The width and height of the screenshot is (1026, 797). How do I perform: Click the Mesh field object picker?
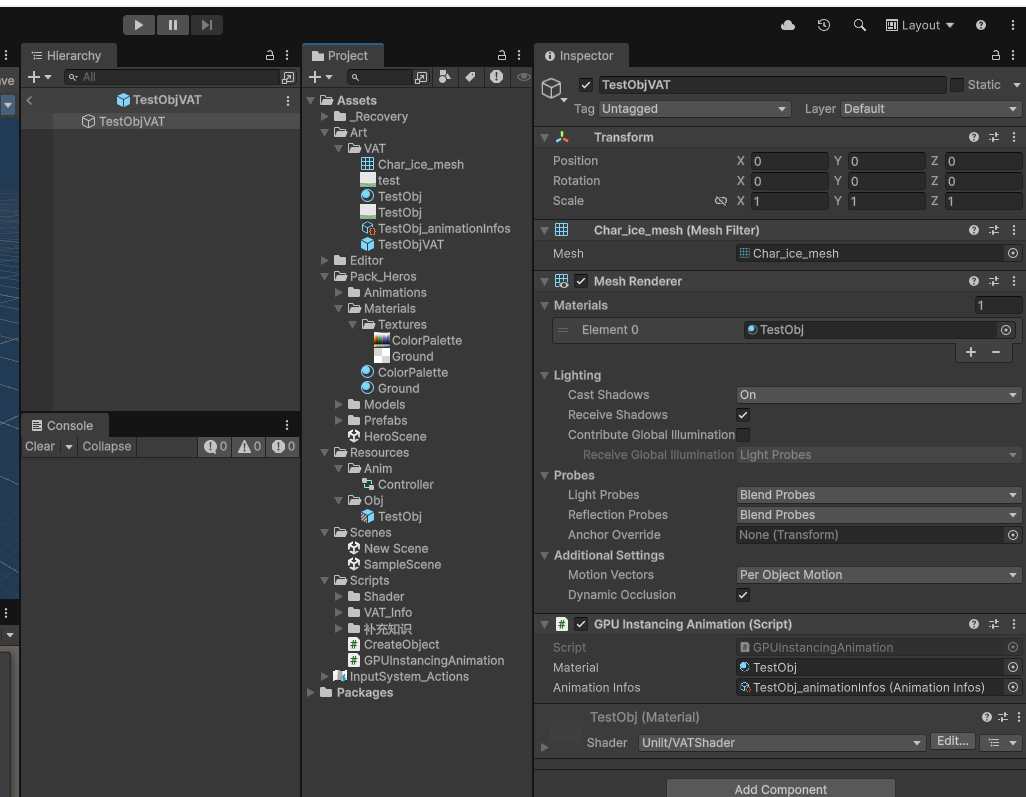point(1012,254)
